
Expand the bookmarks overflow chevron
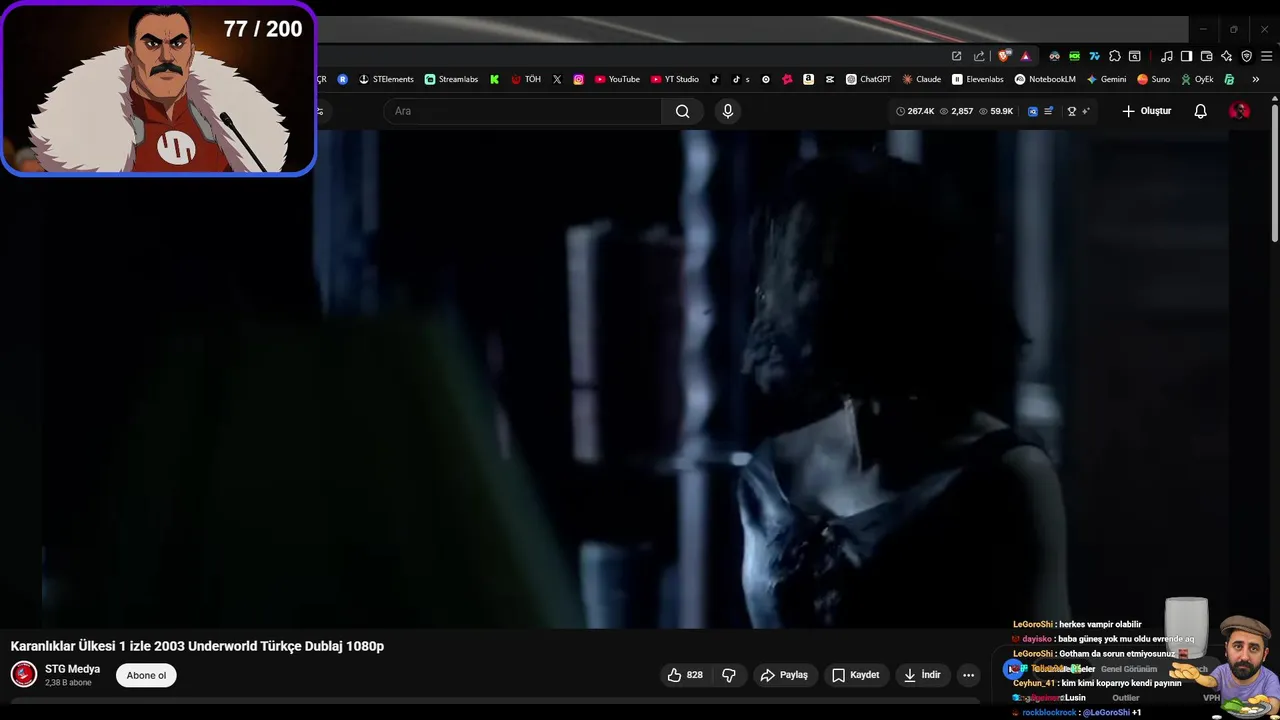tap(1255, 79)
